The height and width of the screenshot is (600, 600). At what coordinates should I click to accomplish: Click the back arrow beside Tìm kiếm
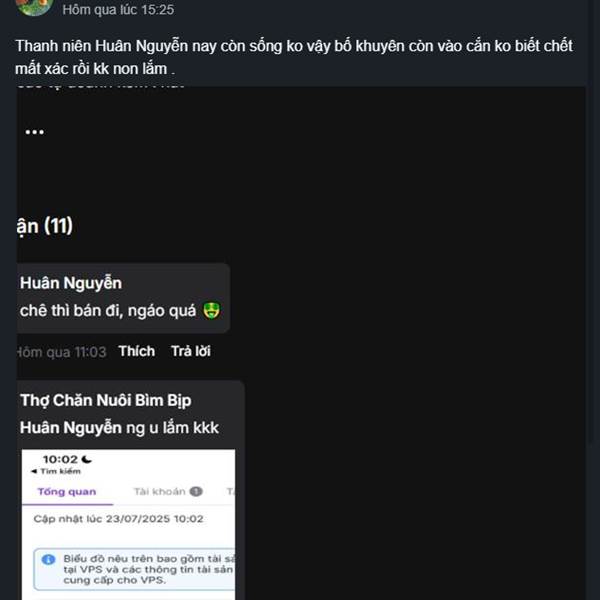[x=34, y=471]
